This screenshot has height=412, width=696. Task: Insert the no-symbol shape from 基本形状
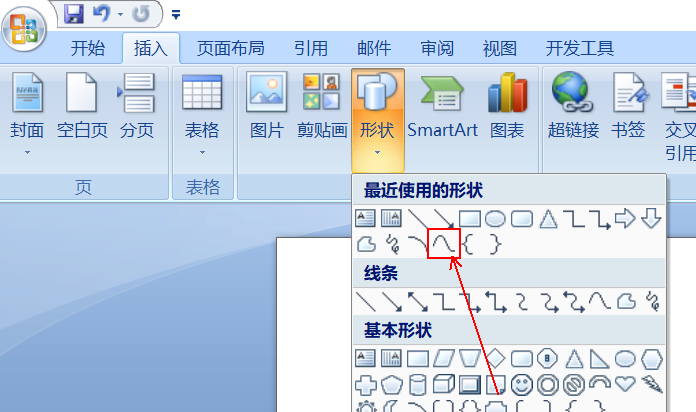pyautogui.click(x=573, y=385)
